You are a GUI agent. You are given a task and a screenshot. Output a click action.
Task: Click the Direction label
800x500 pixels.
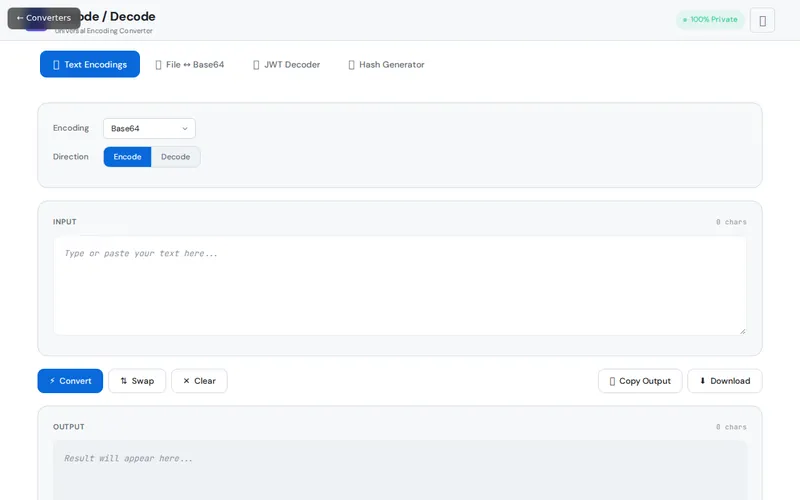point(70,157)
